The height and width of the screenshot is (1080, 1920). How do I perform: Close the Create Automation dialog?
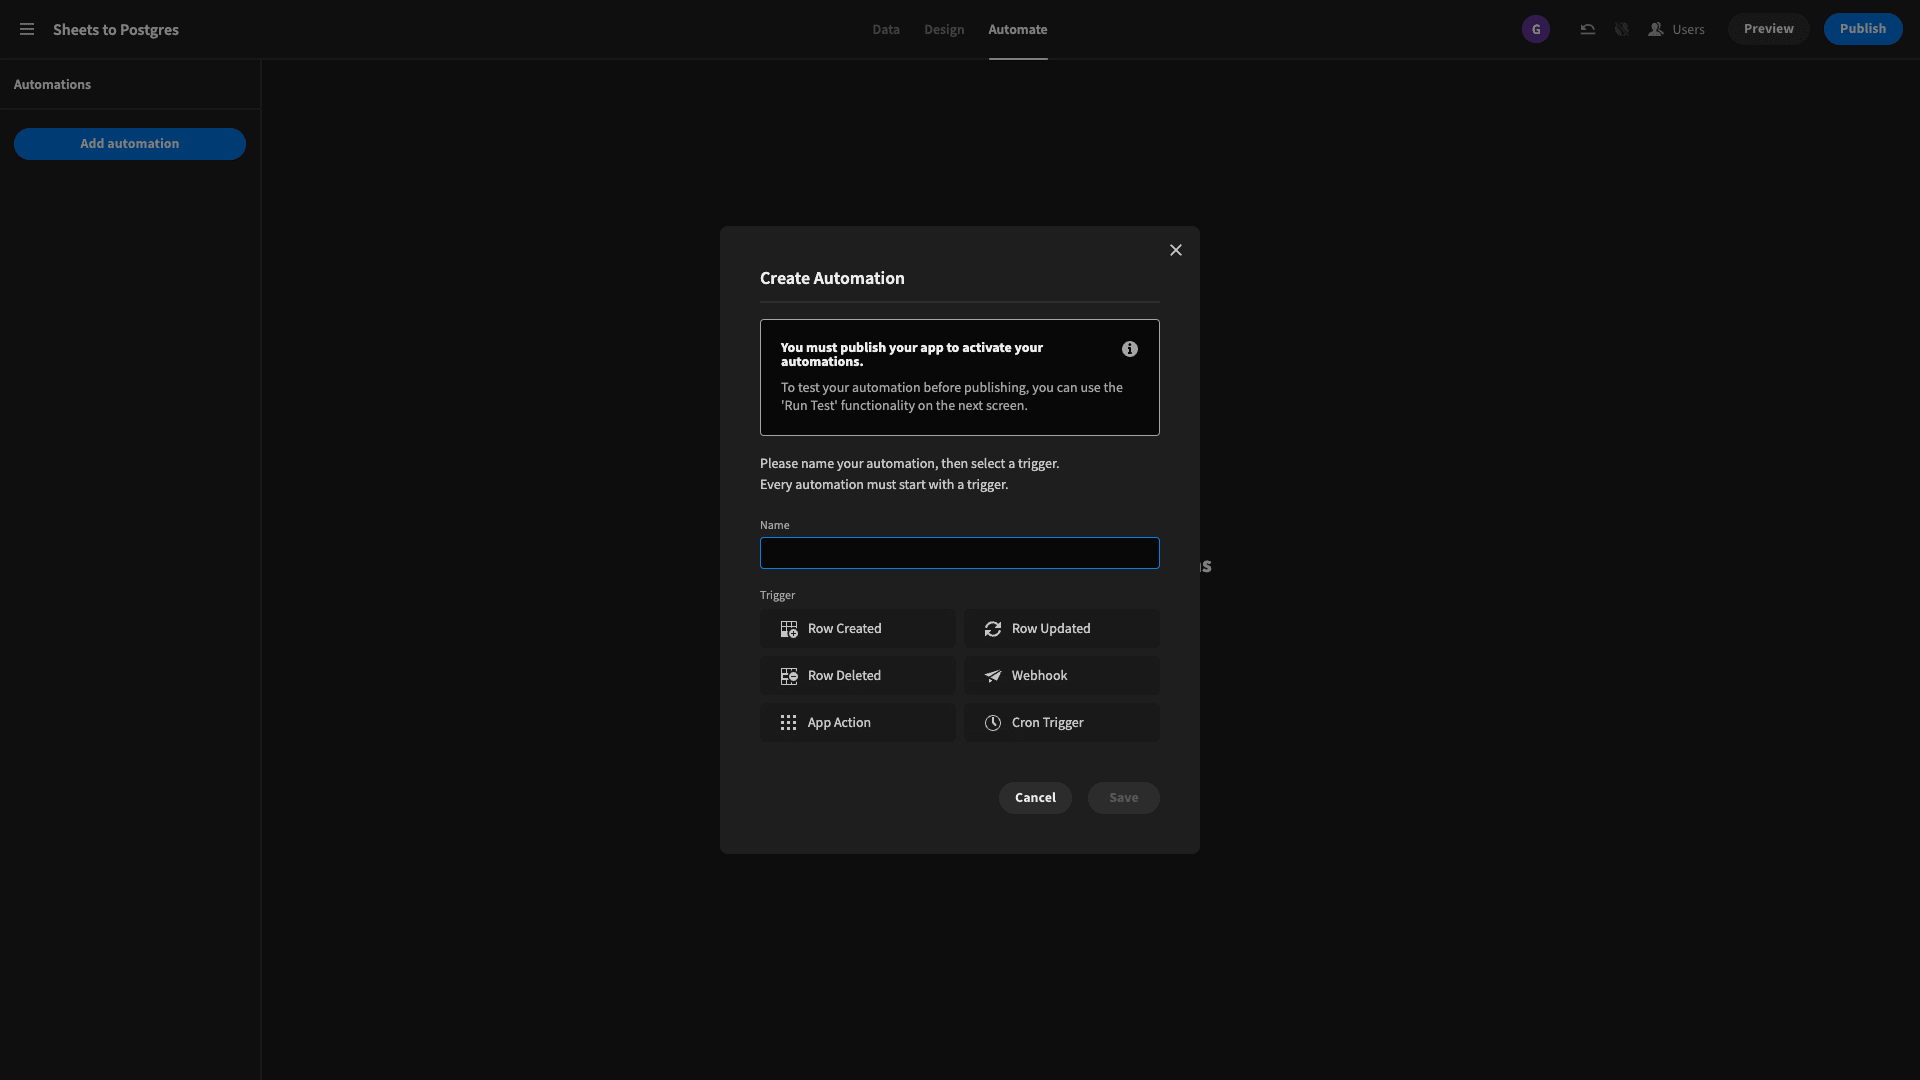click(1176, 250)
